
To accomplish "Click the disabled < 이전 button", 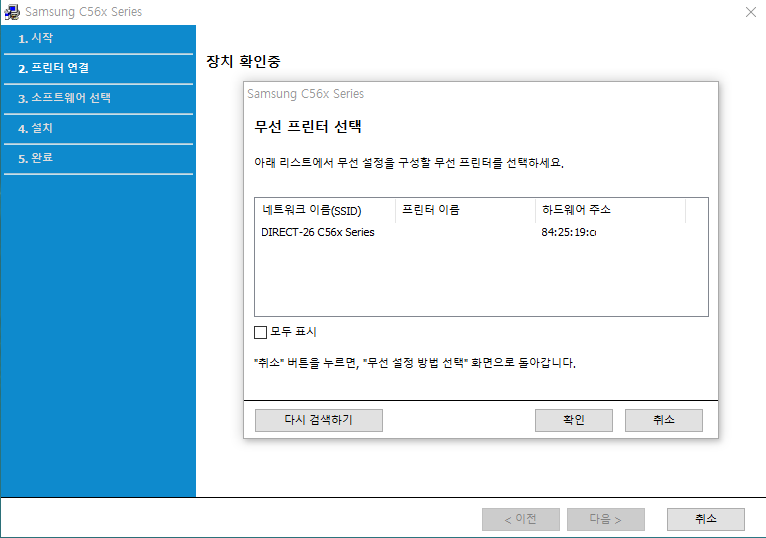I will tap(520, 519).
